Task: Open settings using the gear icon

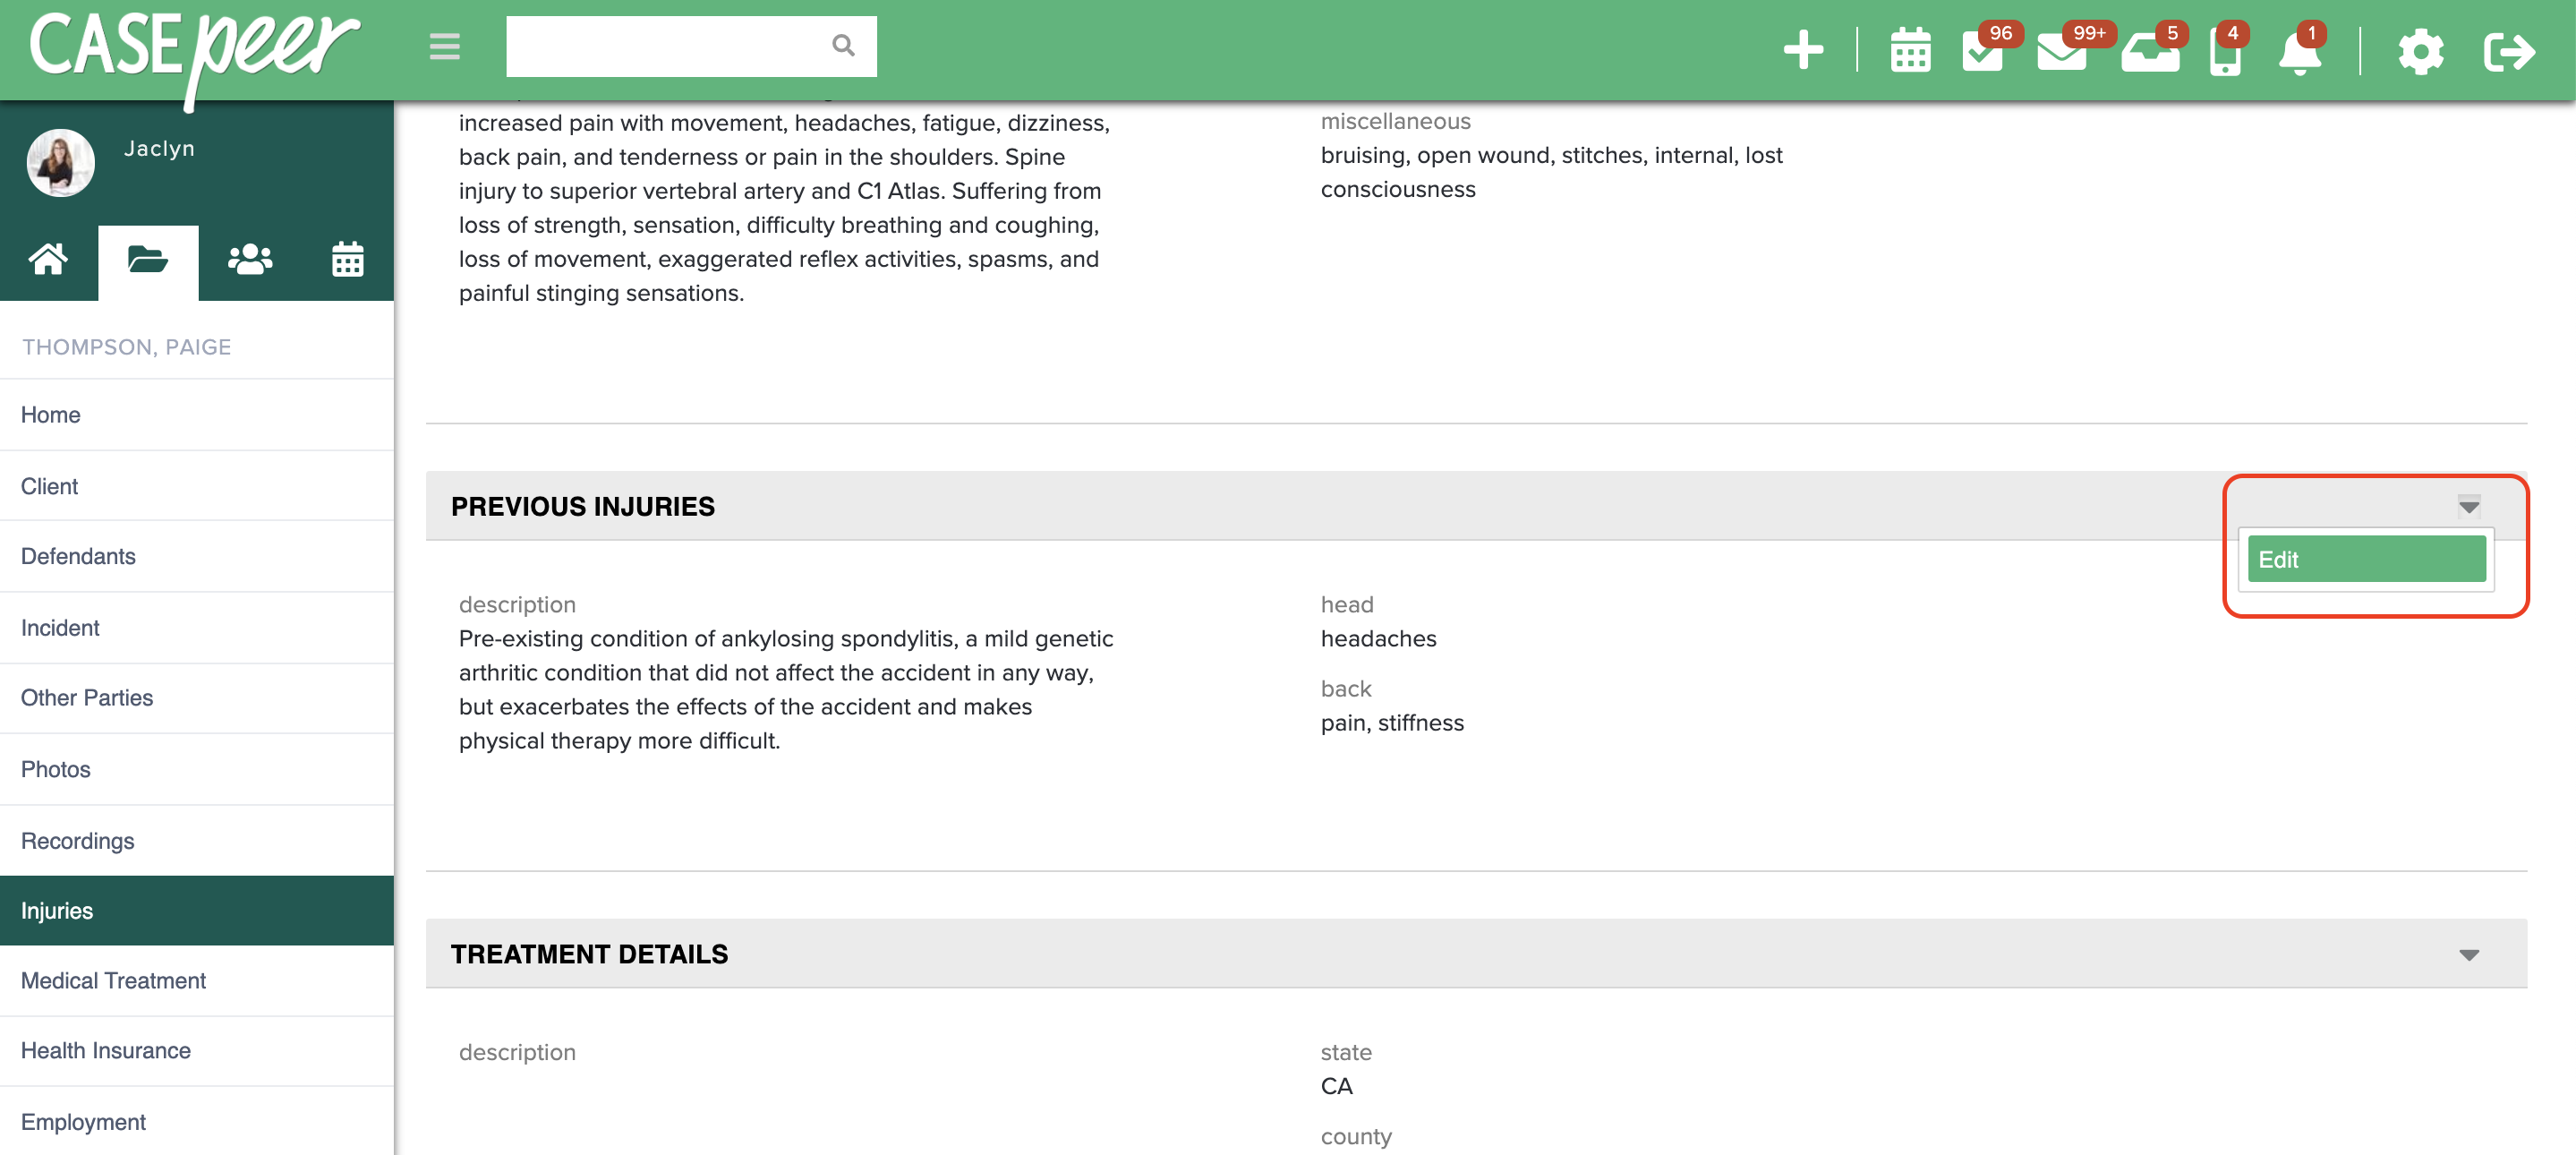Action: point(2421,52)
